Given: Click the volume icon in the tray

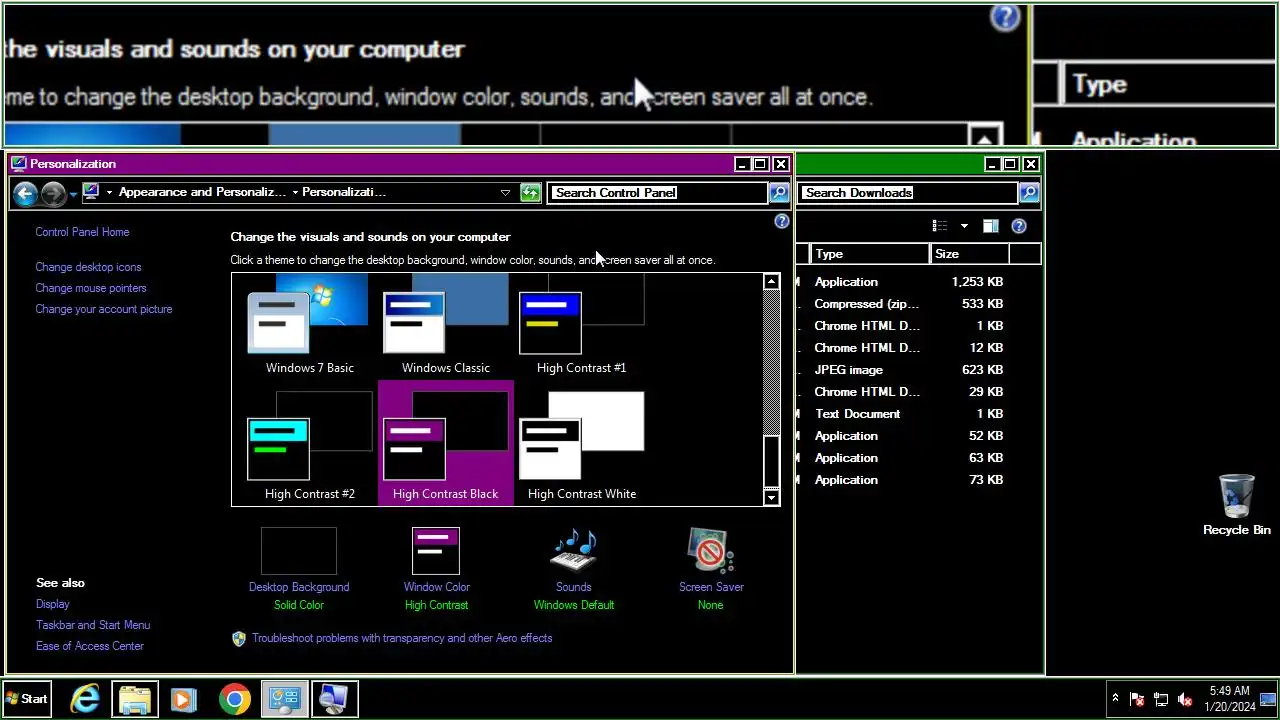Looking at the screenshot, I should (x=1185, y=700).
